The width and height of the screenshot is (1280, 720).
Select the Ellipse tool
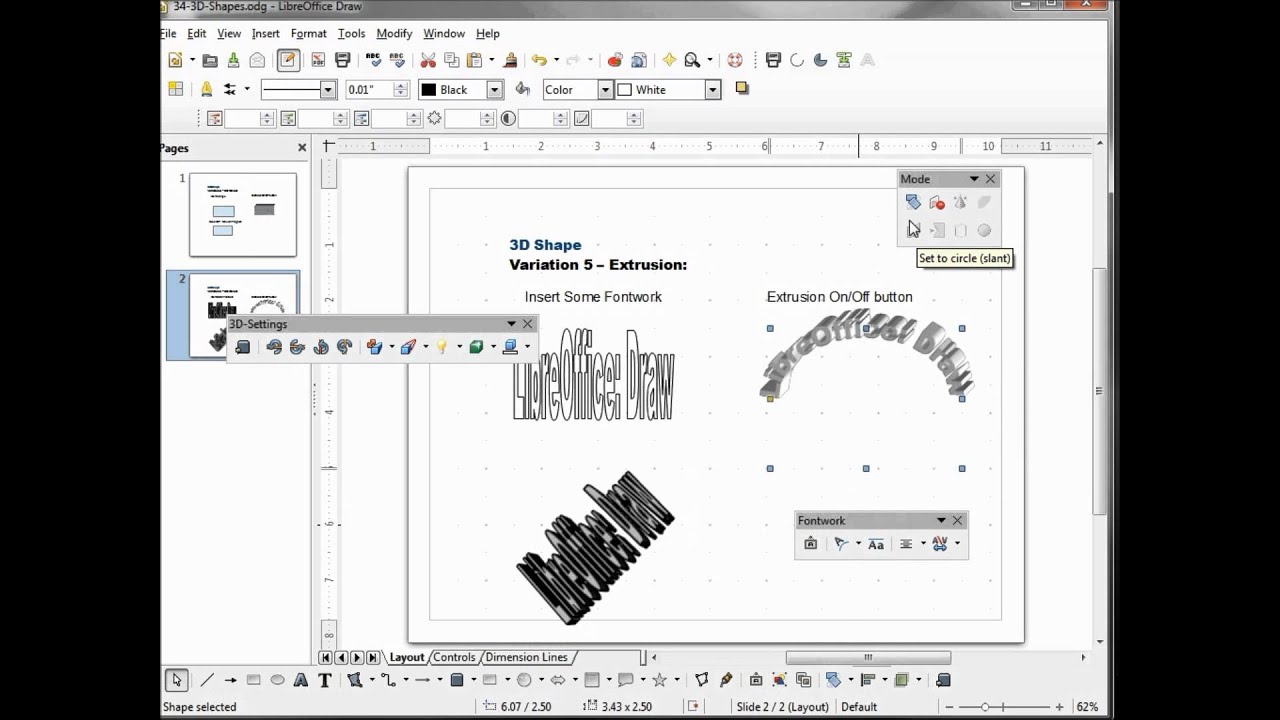pyautogui.click(x=277, y=680)
